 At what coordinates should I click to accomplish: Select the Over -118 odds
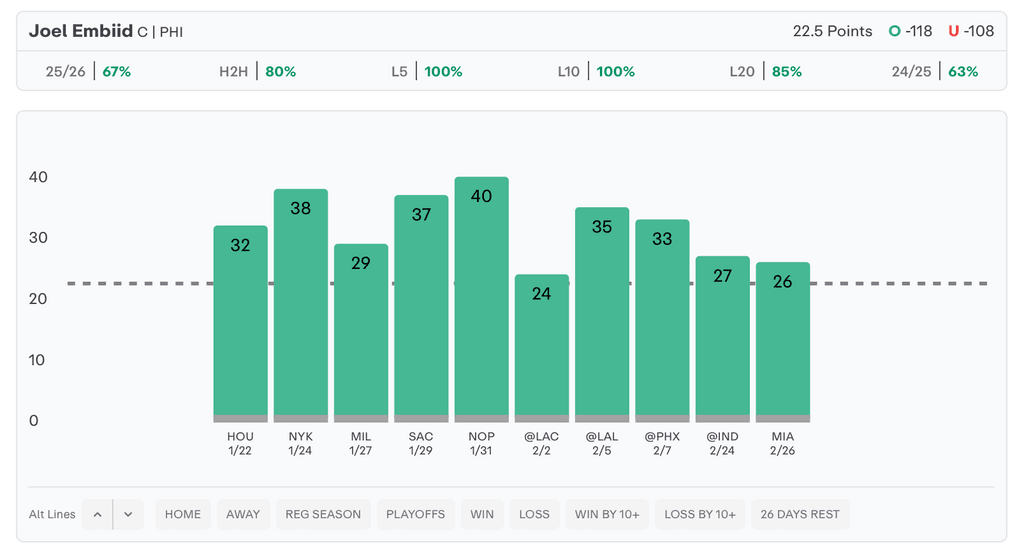pos(910,31)
